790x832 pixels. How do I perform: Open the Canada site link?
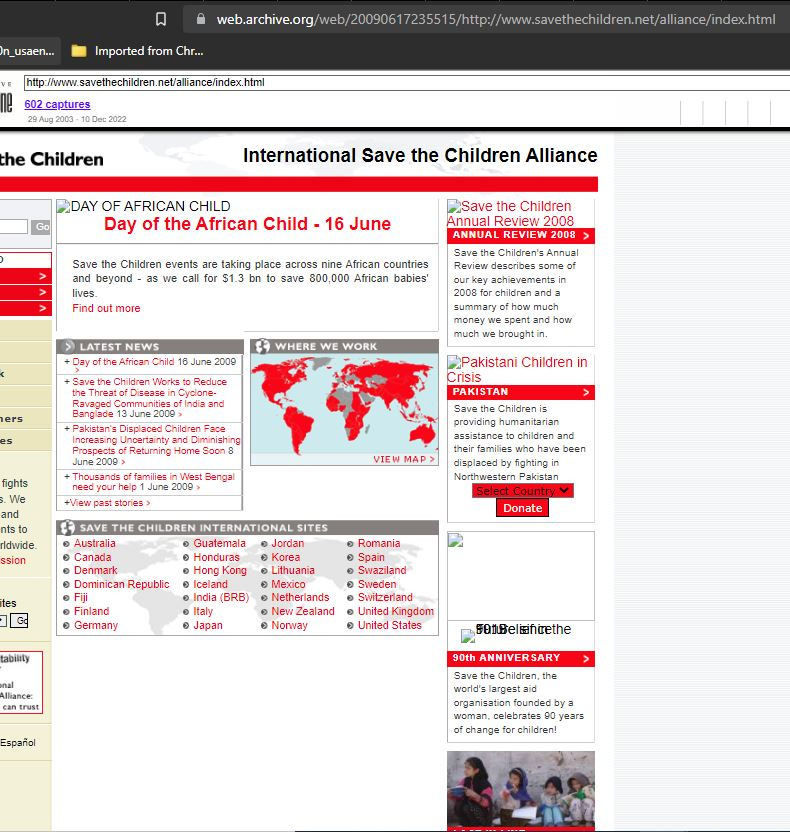point(92,557)
